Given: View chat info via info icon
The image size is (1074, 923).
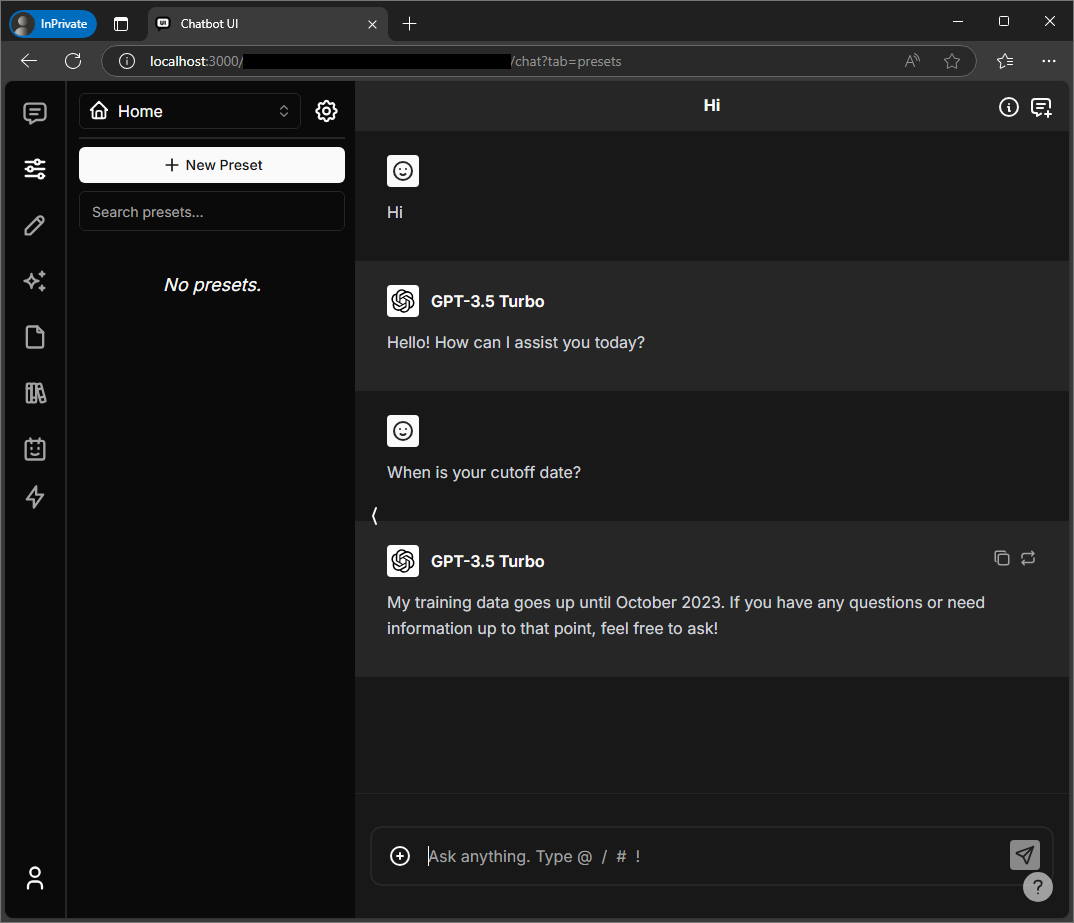Looking at the screenshot, I should click(x=1008, y=107).
